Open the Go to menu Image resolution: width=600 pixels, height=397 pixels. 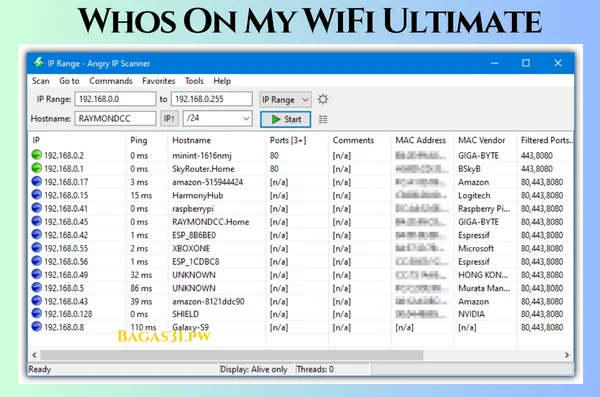point(69,81)
